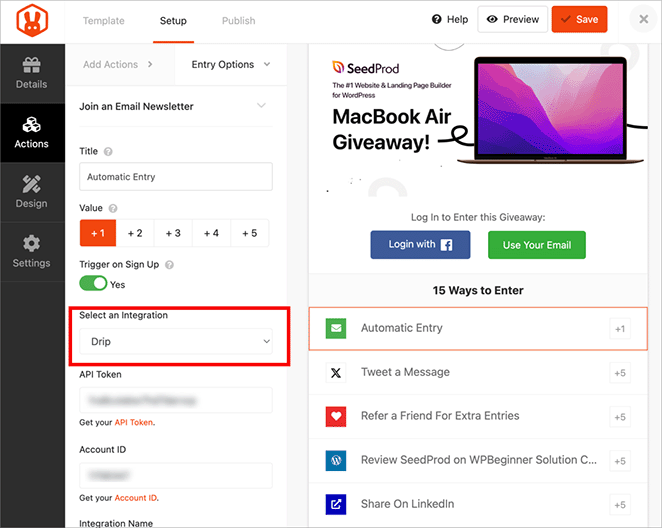Click the WordPress icon for Review SeedProd
Image resolution: width=662 pixels, height=528 pixels.
pyautogui.click(x=336, y=460)
